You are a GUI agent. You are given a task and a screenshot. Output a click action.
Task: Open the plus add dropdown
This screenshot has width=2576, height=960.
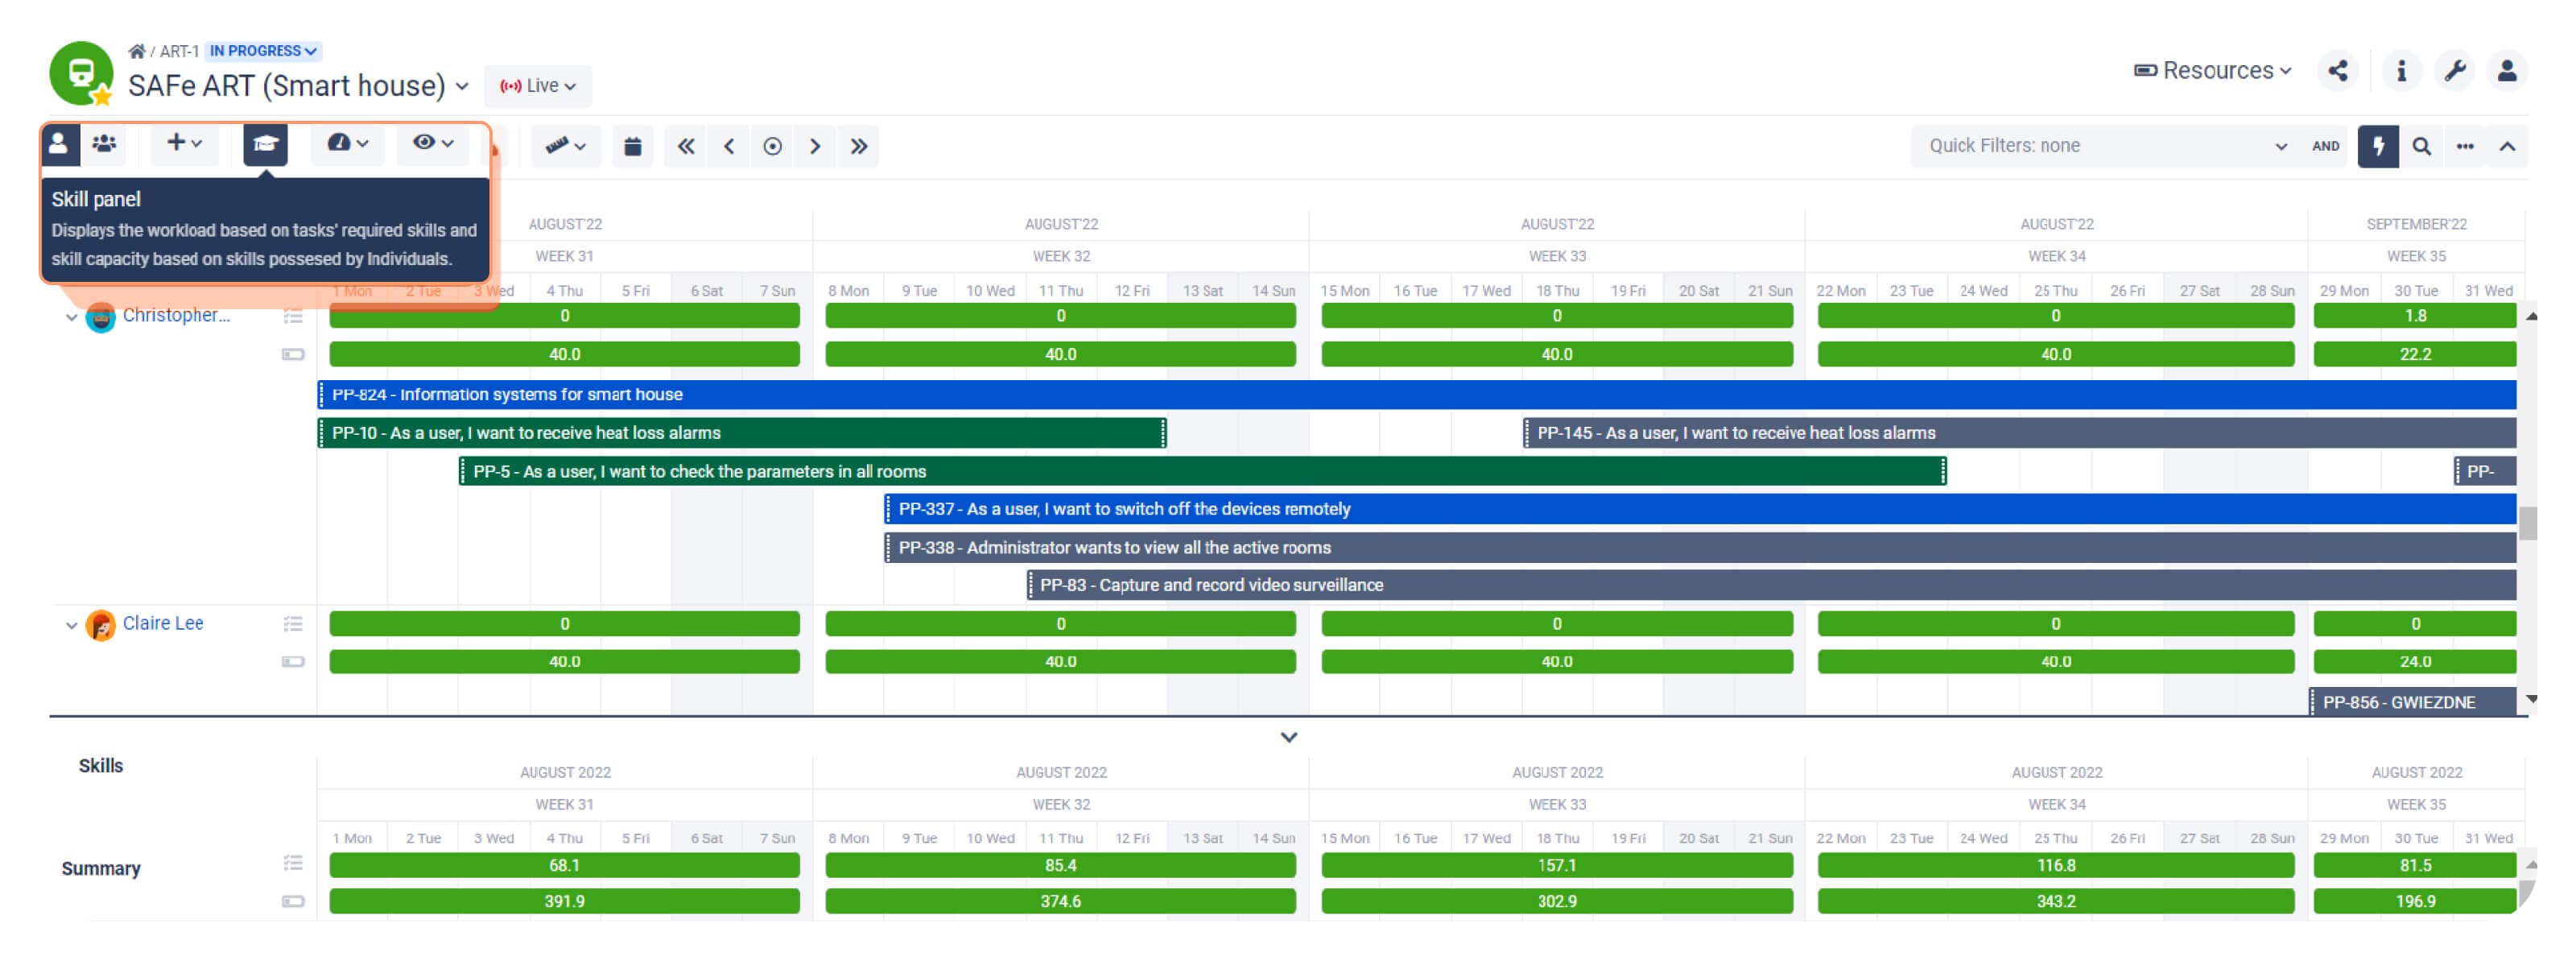click(184, 144)
